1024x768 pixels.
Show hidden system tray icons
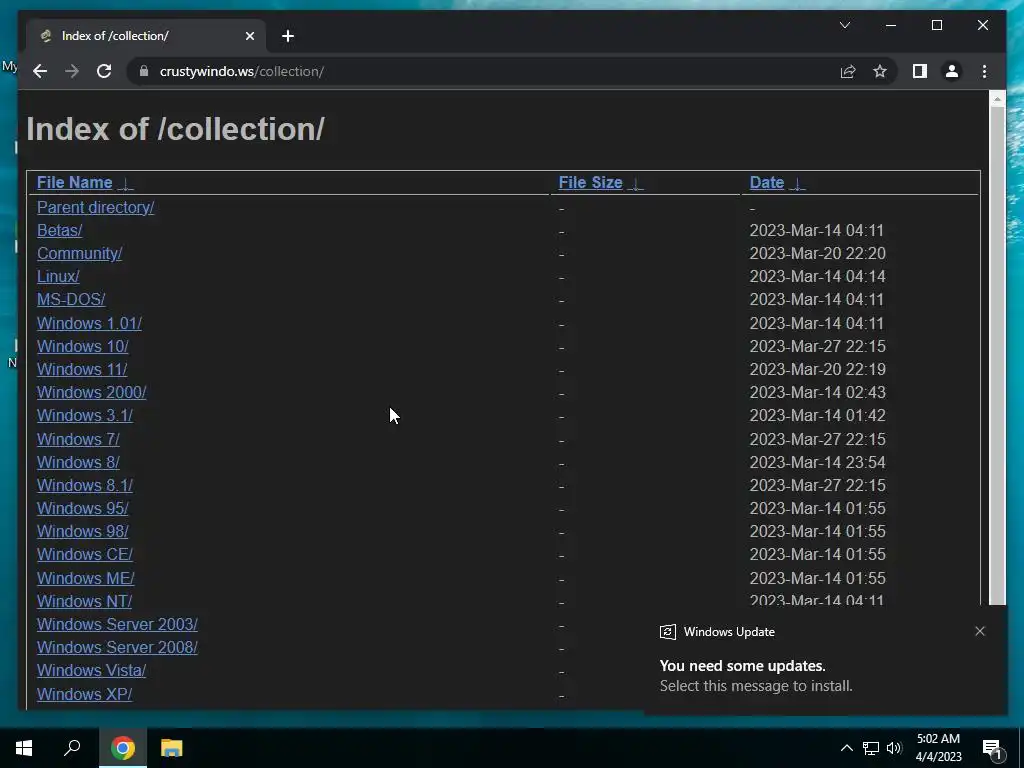click(846, 748)
